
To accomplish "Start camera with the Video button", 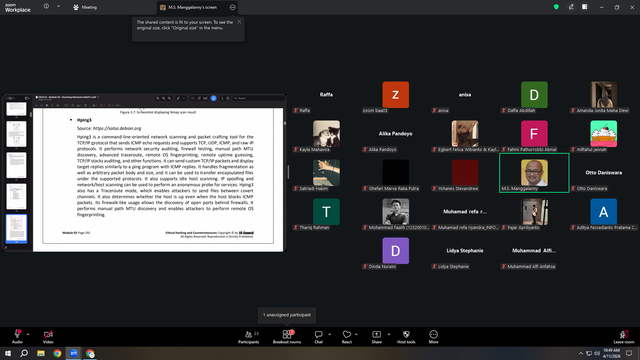I will (48, 336).
